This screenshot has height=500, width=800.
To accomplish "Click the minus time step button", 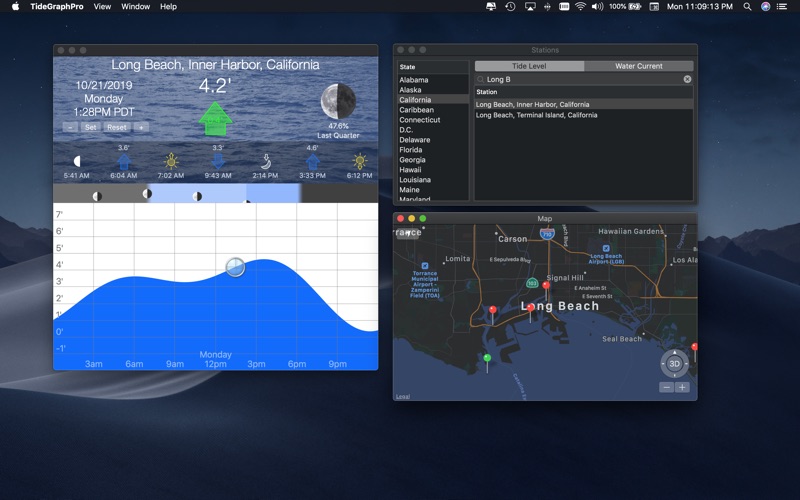I will click(x=70, y=127).
